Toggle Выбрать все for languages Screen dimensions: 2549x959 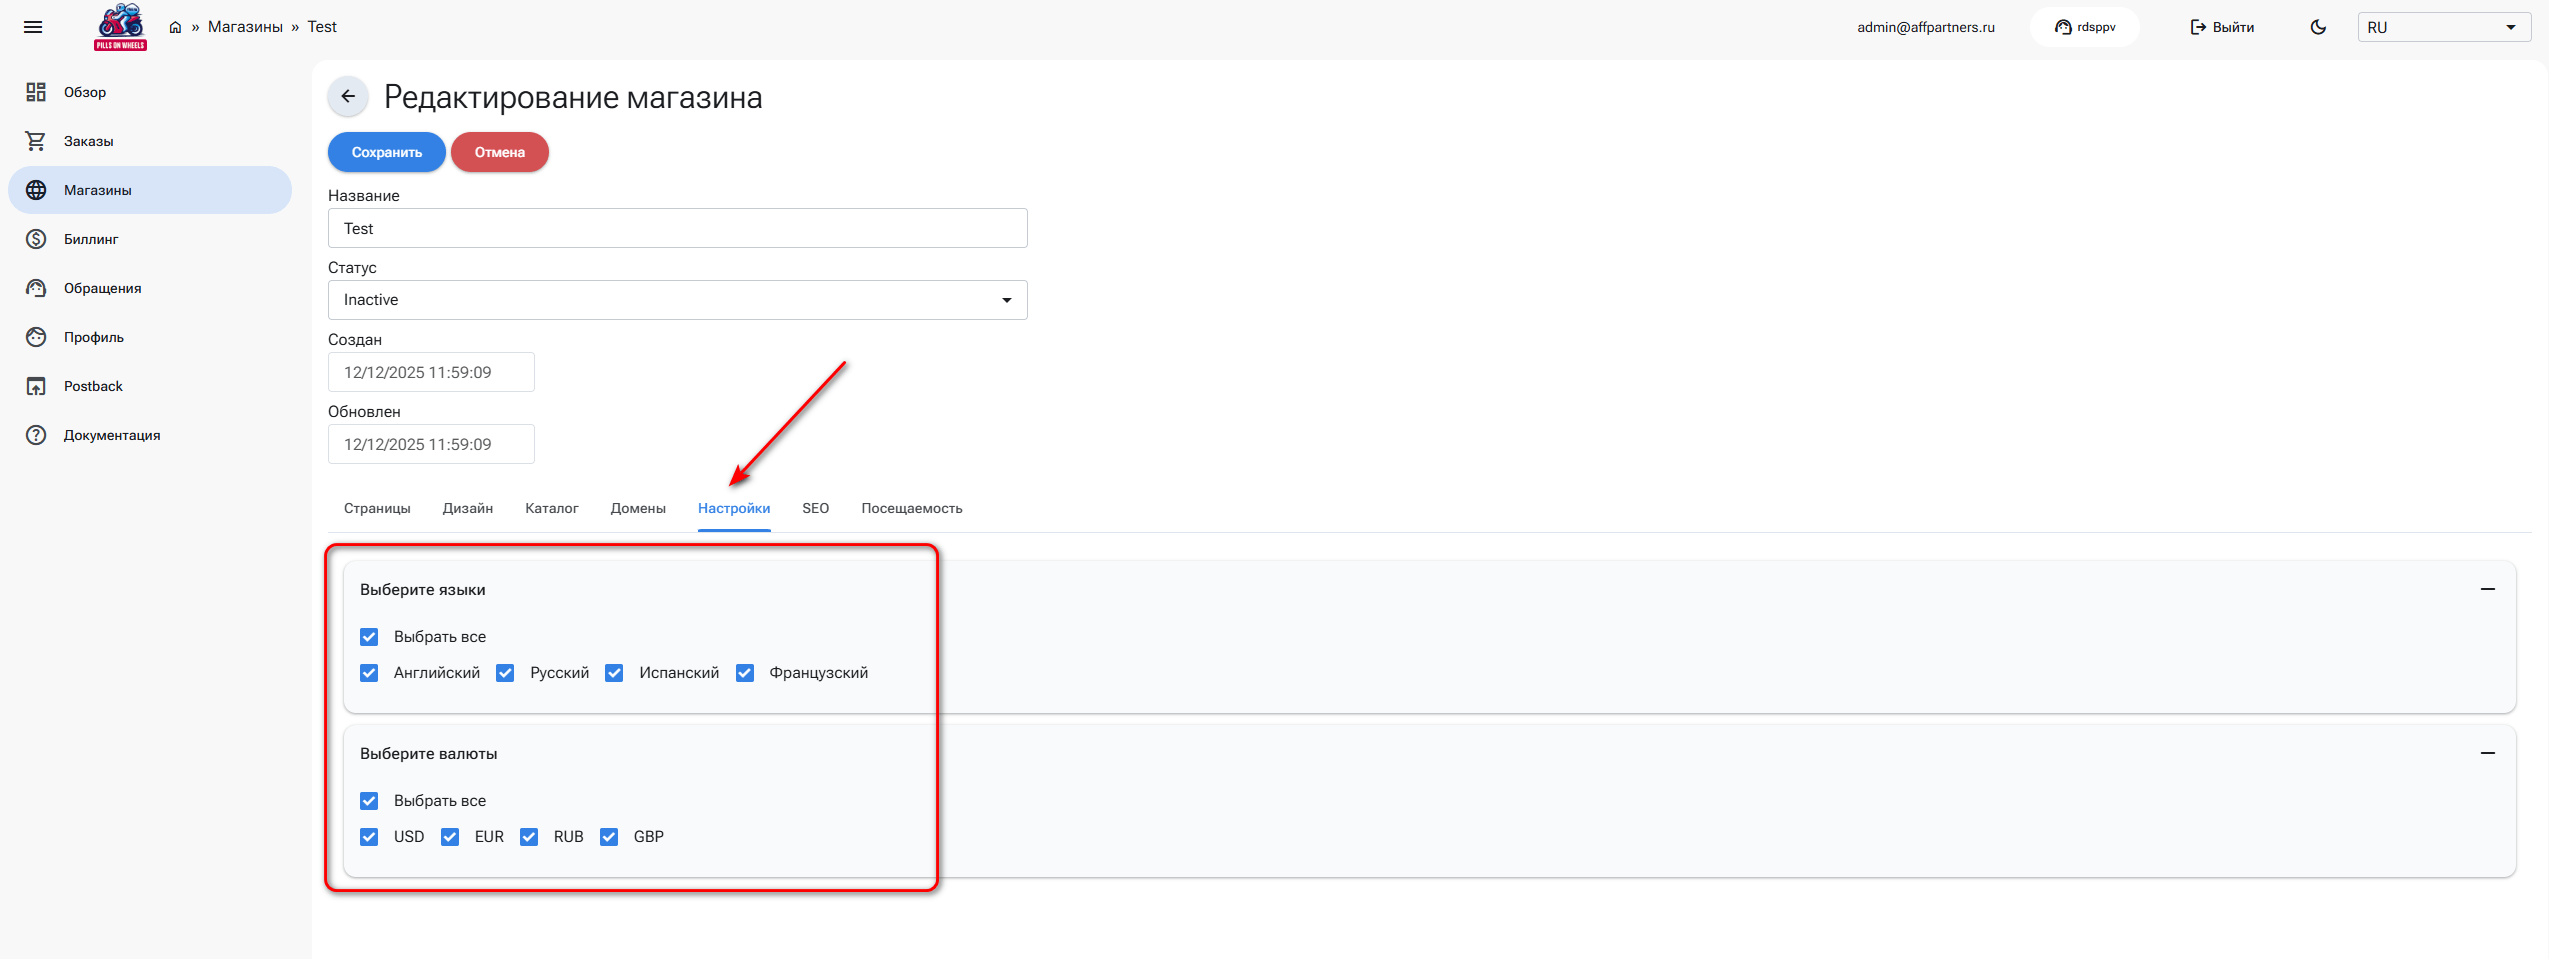pyautogui.click(x=369, y=637)
